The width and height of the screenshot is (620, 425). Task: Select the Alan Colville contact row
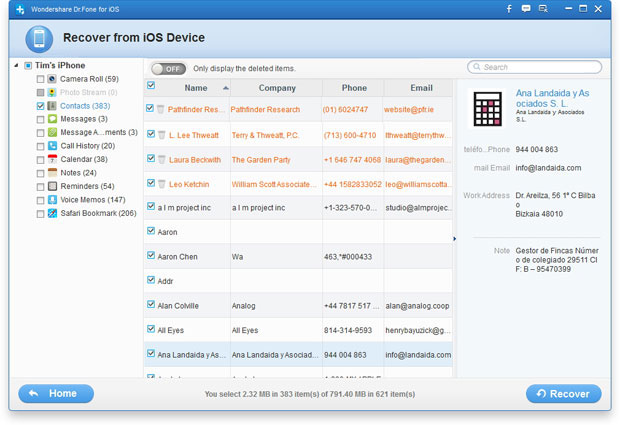[x=298, y=306]
